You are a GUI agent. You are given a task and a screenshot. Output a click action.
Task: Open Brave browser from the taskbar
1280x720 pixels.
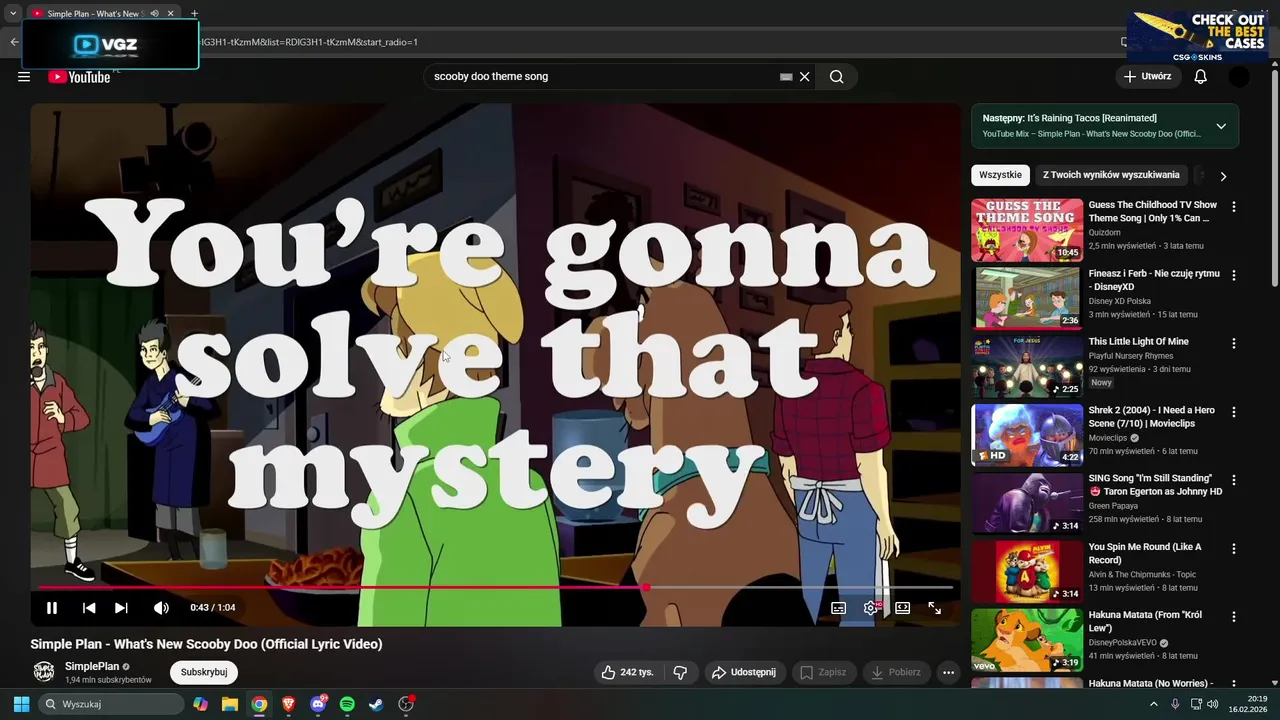tap(289, 704)
